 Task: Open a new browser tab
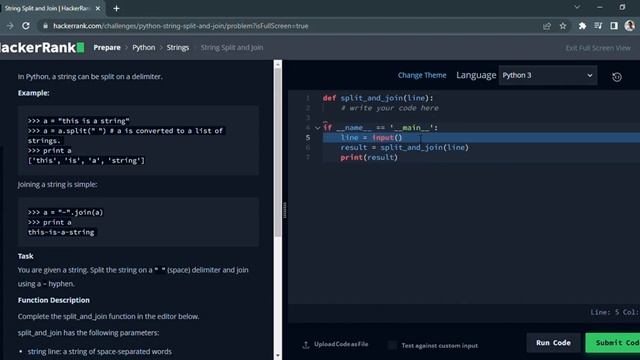click(116, 8)
